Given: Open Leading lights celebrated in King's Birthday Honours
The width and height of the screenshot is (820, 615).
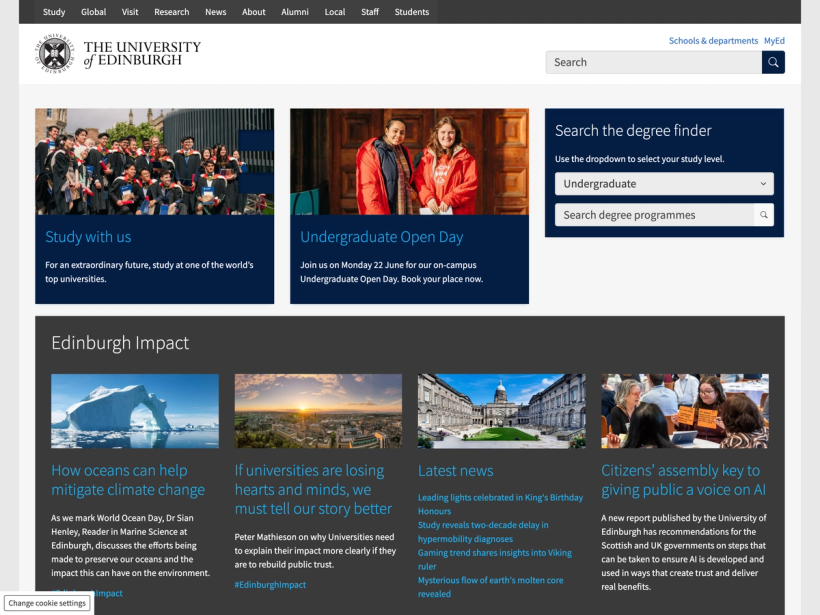Looking at the screenshot, I should pos(500,504).
